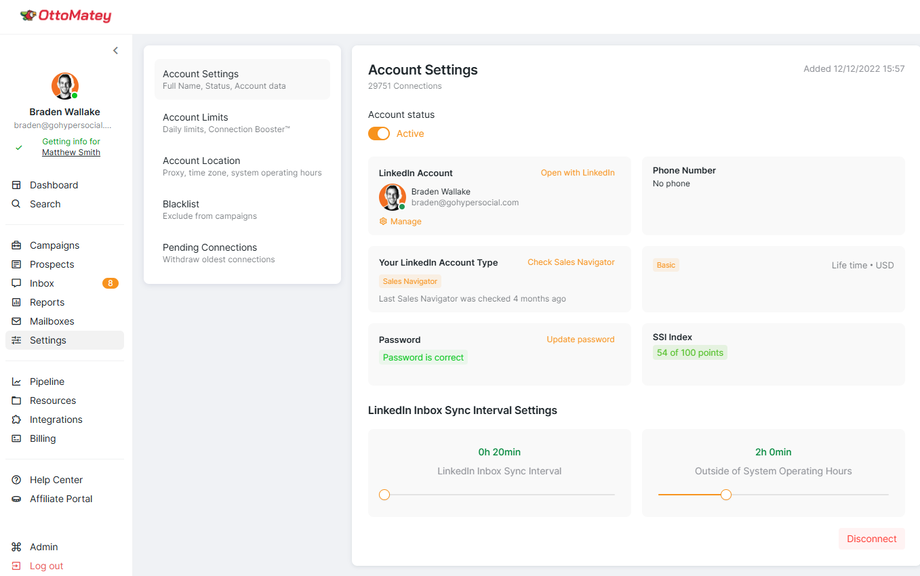Click the Basic plan tag
This screenshot has width=920, height=576.
coord(666,265)
